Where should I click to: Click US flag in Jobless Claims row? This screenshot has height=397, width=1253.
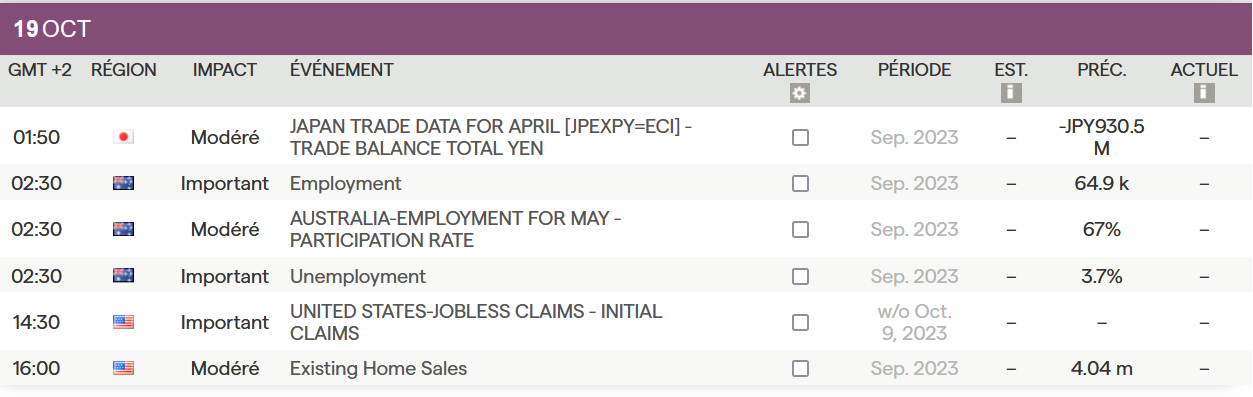(124, 322)
